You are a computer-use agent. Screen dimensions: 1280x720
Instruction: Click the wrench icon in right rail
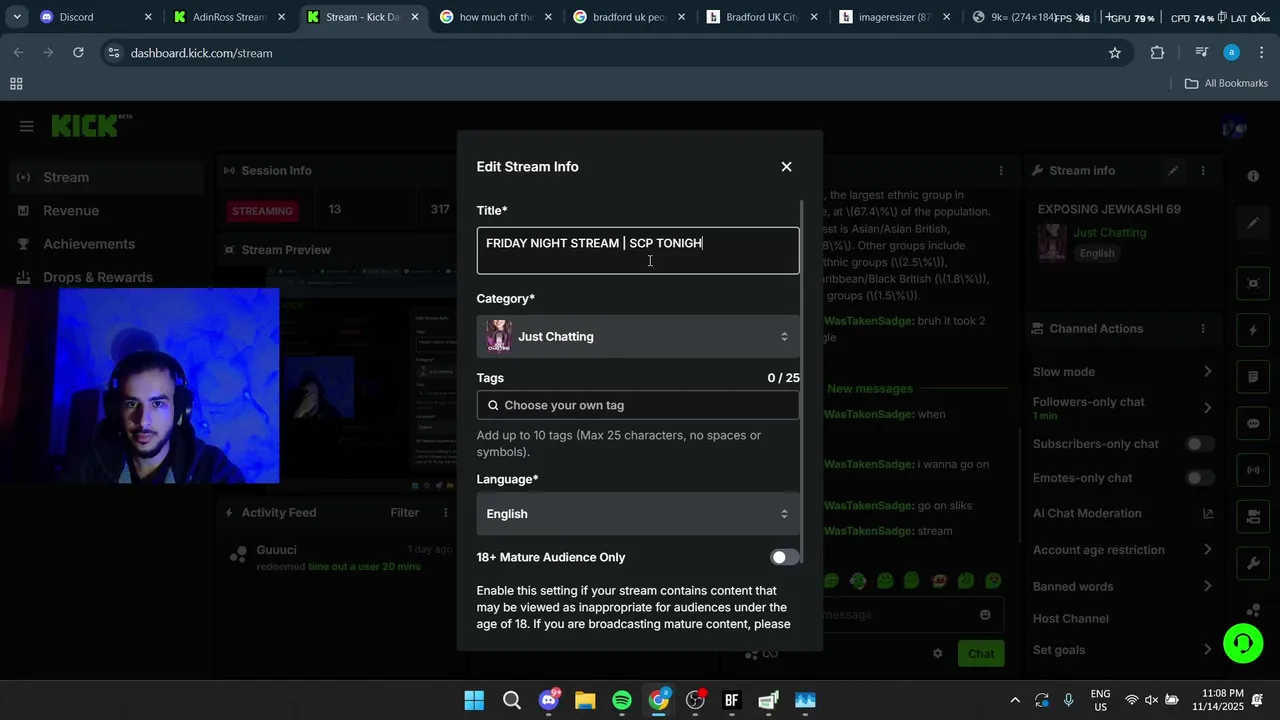1253,564
